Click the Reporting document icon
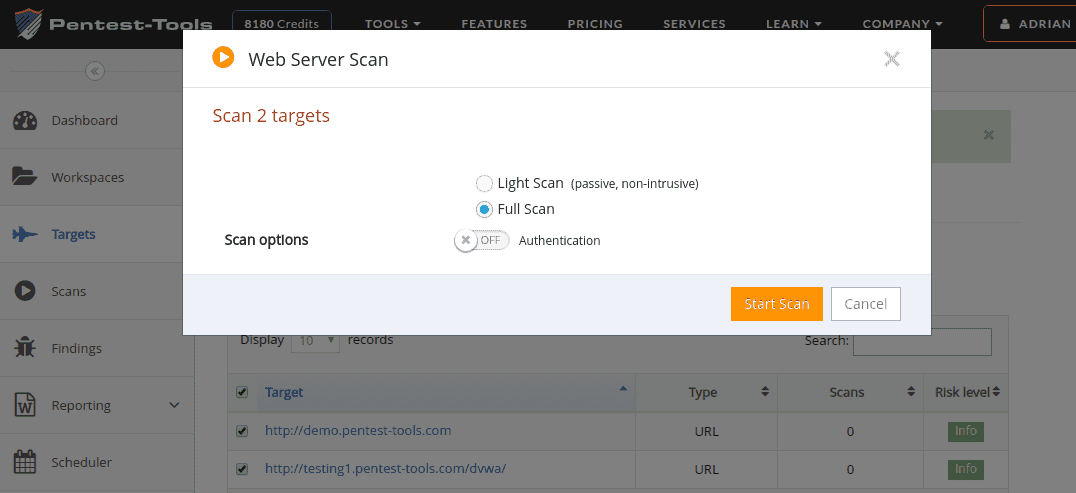The width and height of the screenshot is (1076, 493). [x=25, y=405]
